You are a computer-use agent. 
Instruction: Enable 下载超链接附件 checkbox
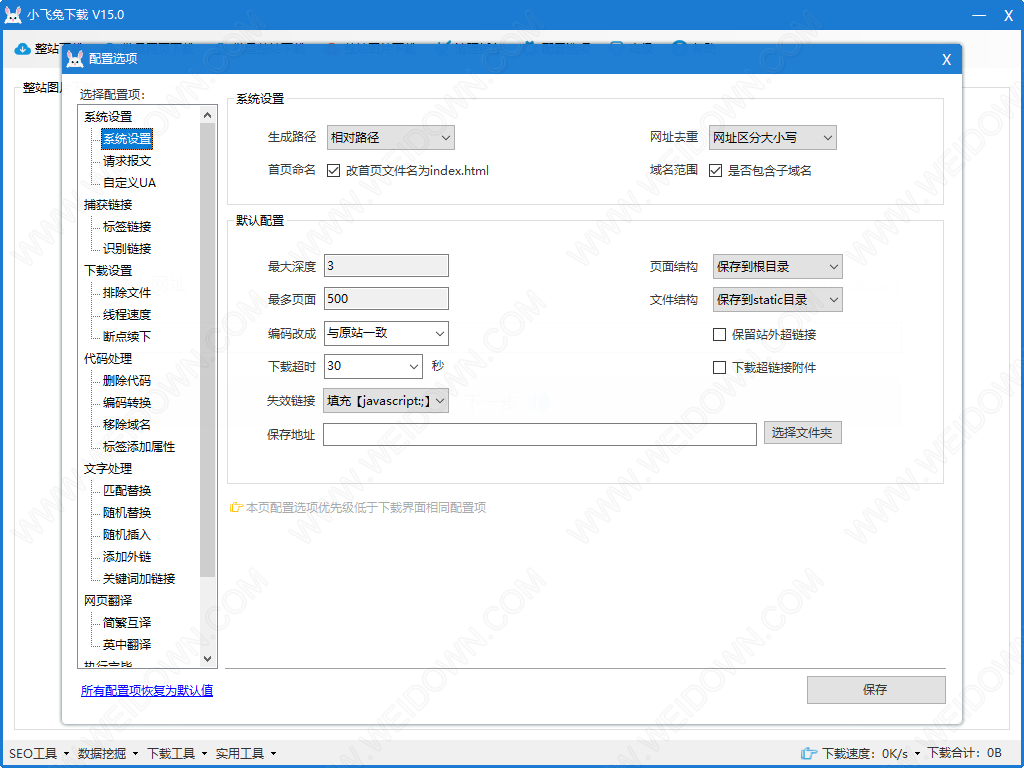720,368
